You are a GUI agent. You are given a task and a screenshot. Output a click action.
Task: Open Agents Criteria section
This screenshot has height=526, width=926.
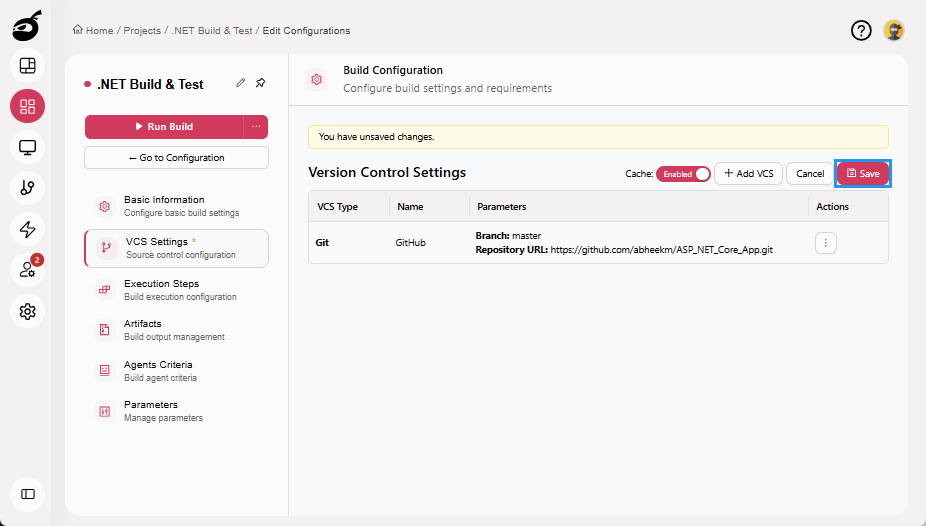point(176,371)
